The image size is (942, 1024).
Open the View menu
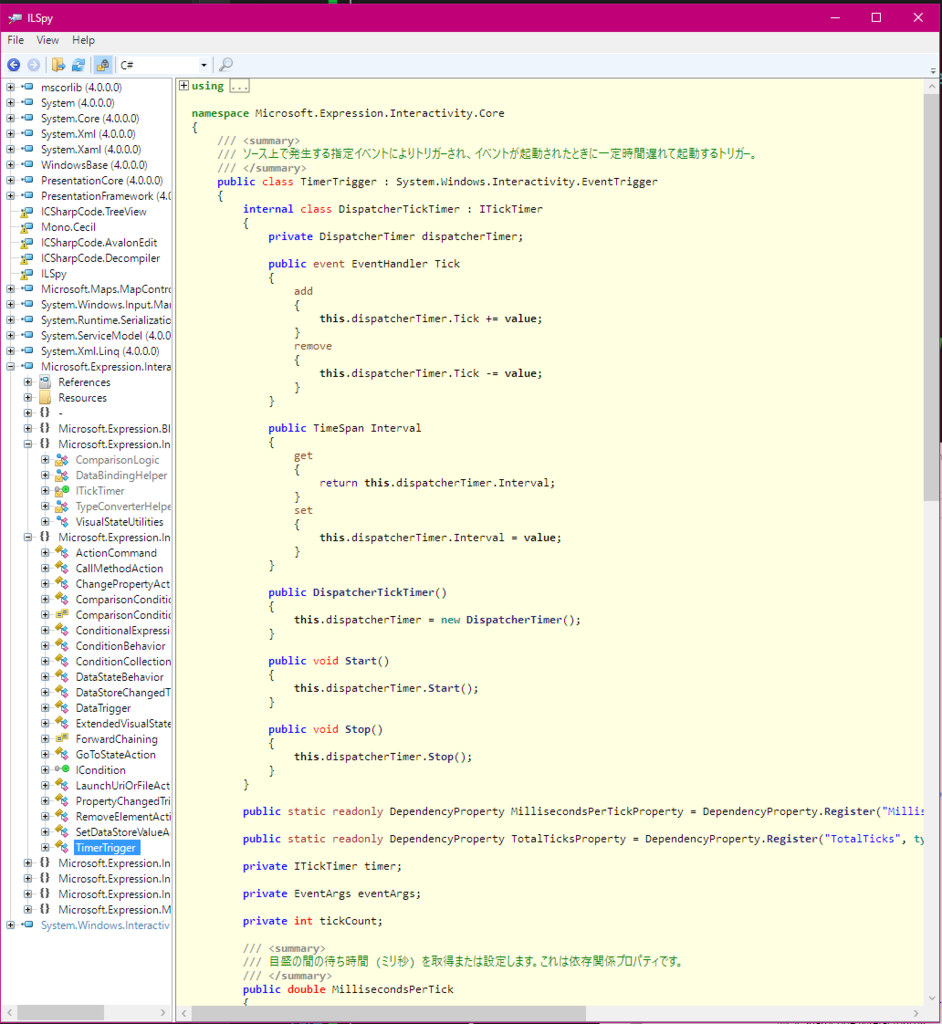pyautogui.click(x=48, y=40)
